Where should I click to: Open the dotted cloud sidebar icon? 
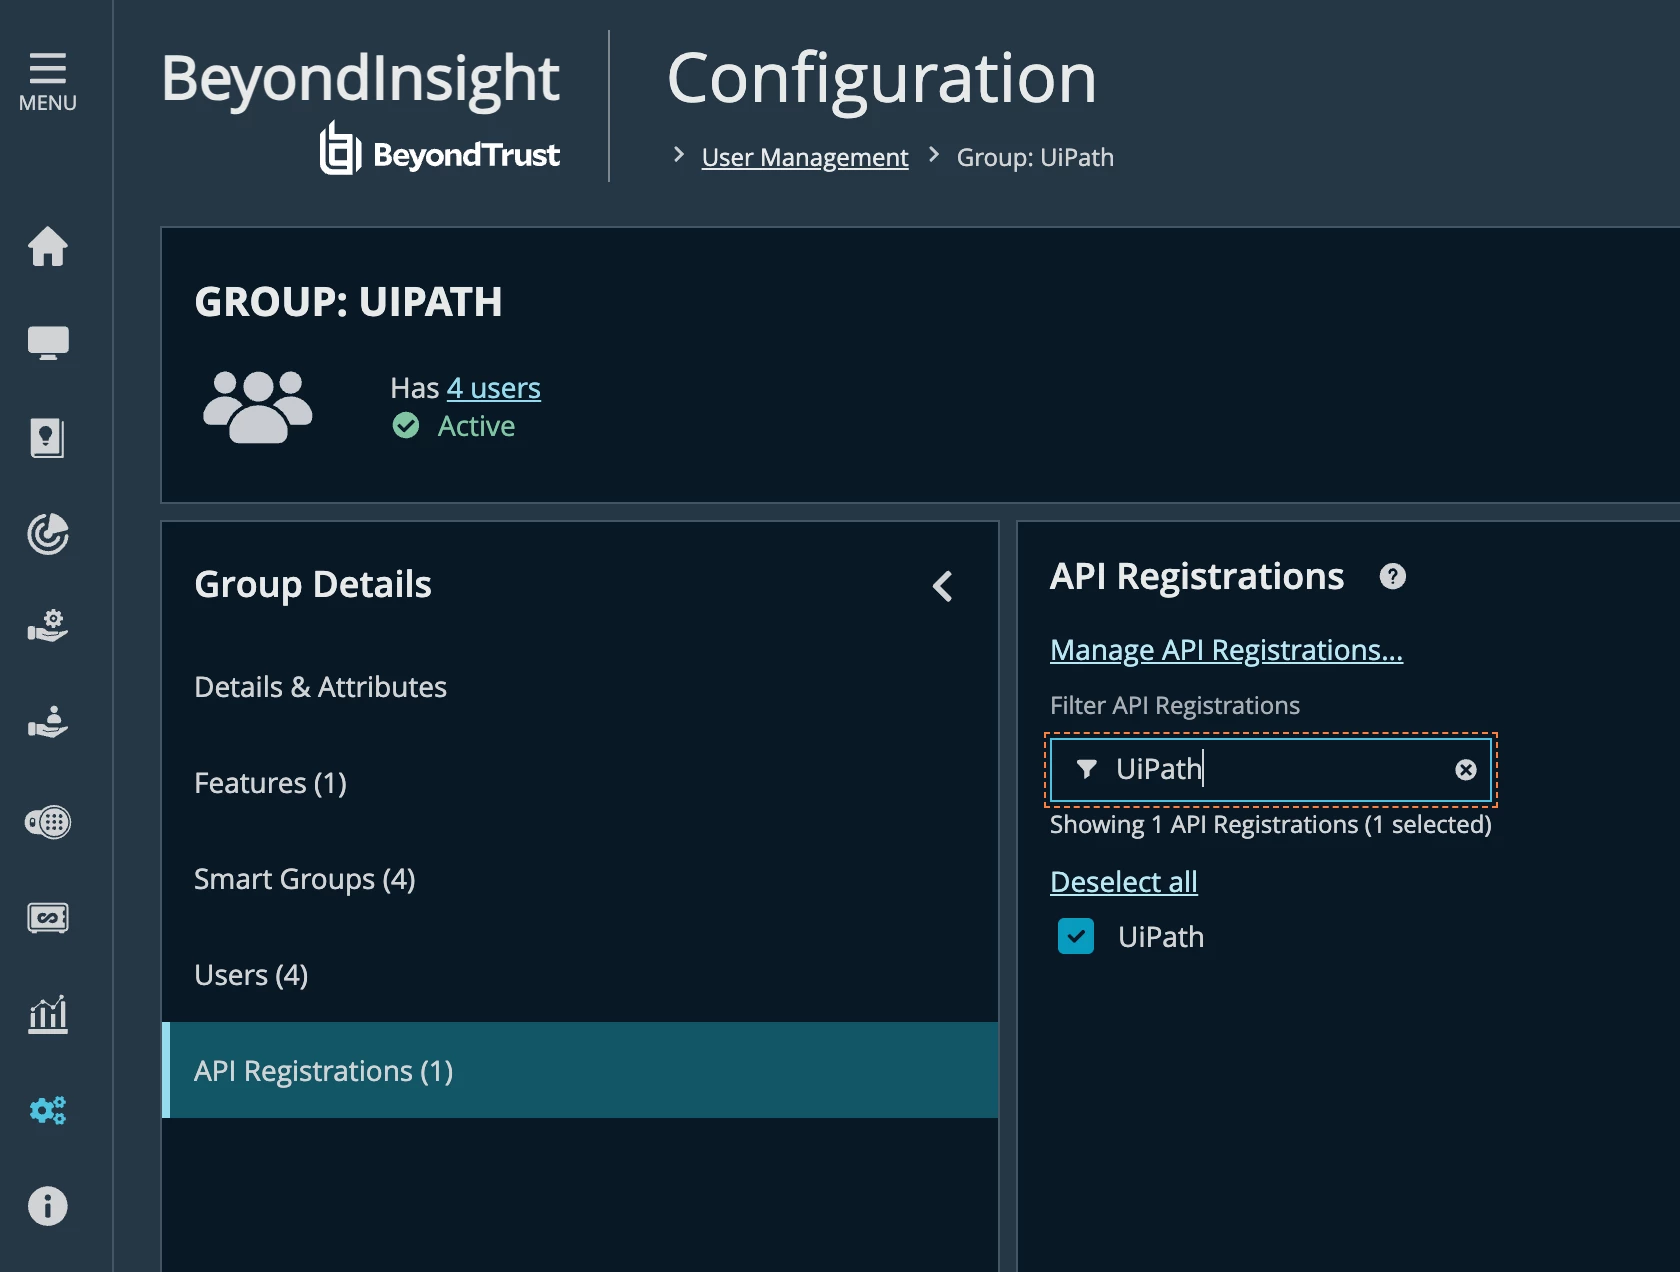47,822
